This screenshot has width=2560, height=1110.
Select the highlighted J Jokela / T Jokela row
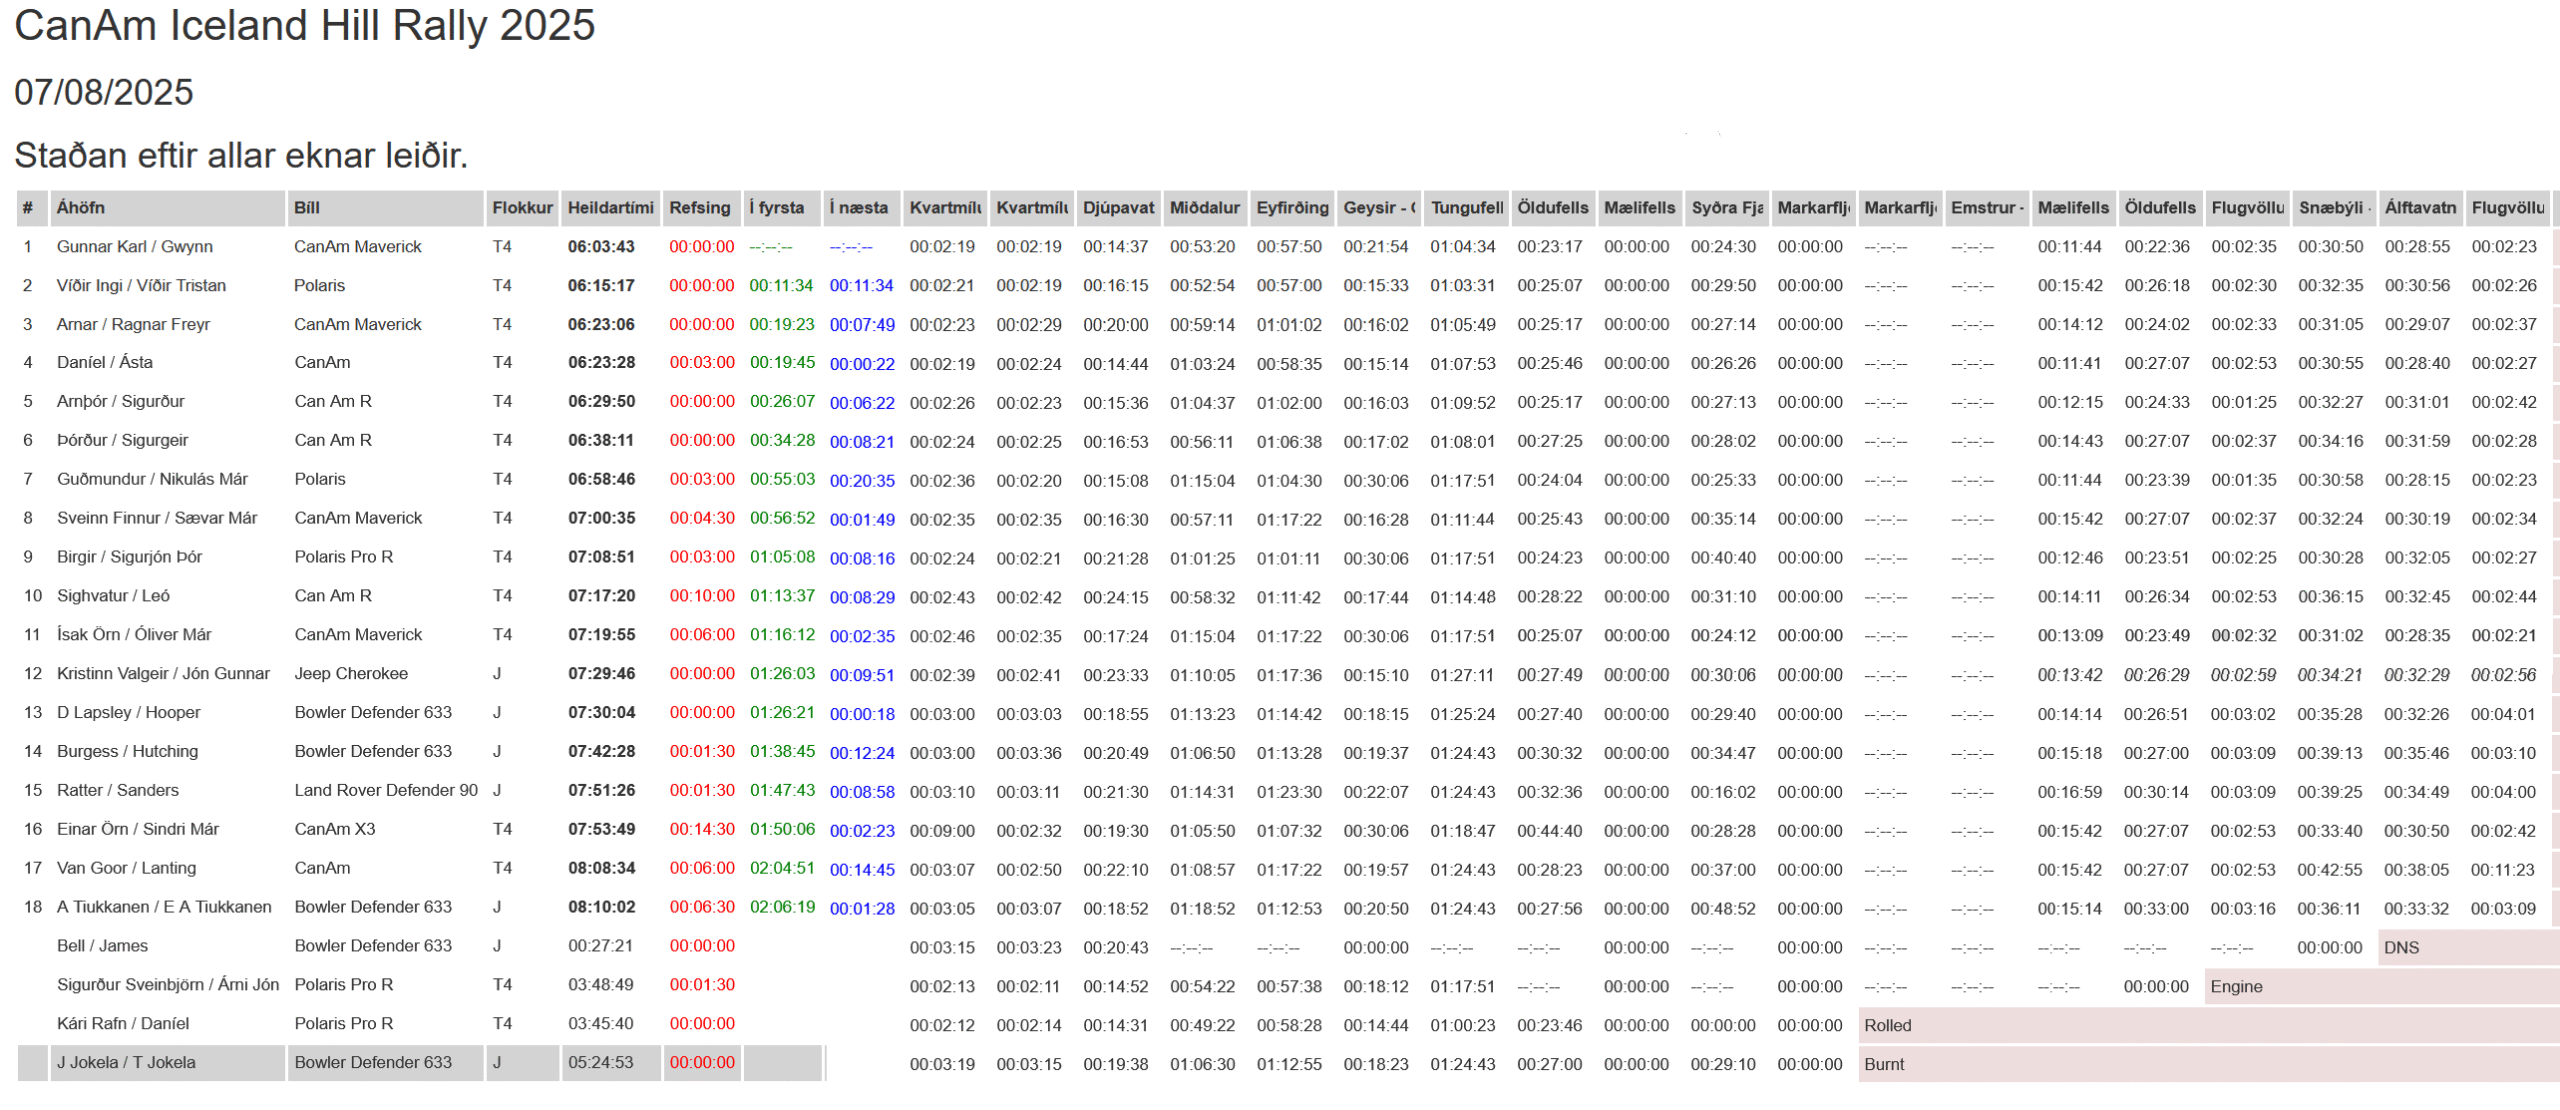[x=126, y=1063]
